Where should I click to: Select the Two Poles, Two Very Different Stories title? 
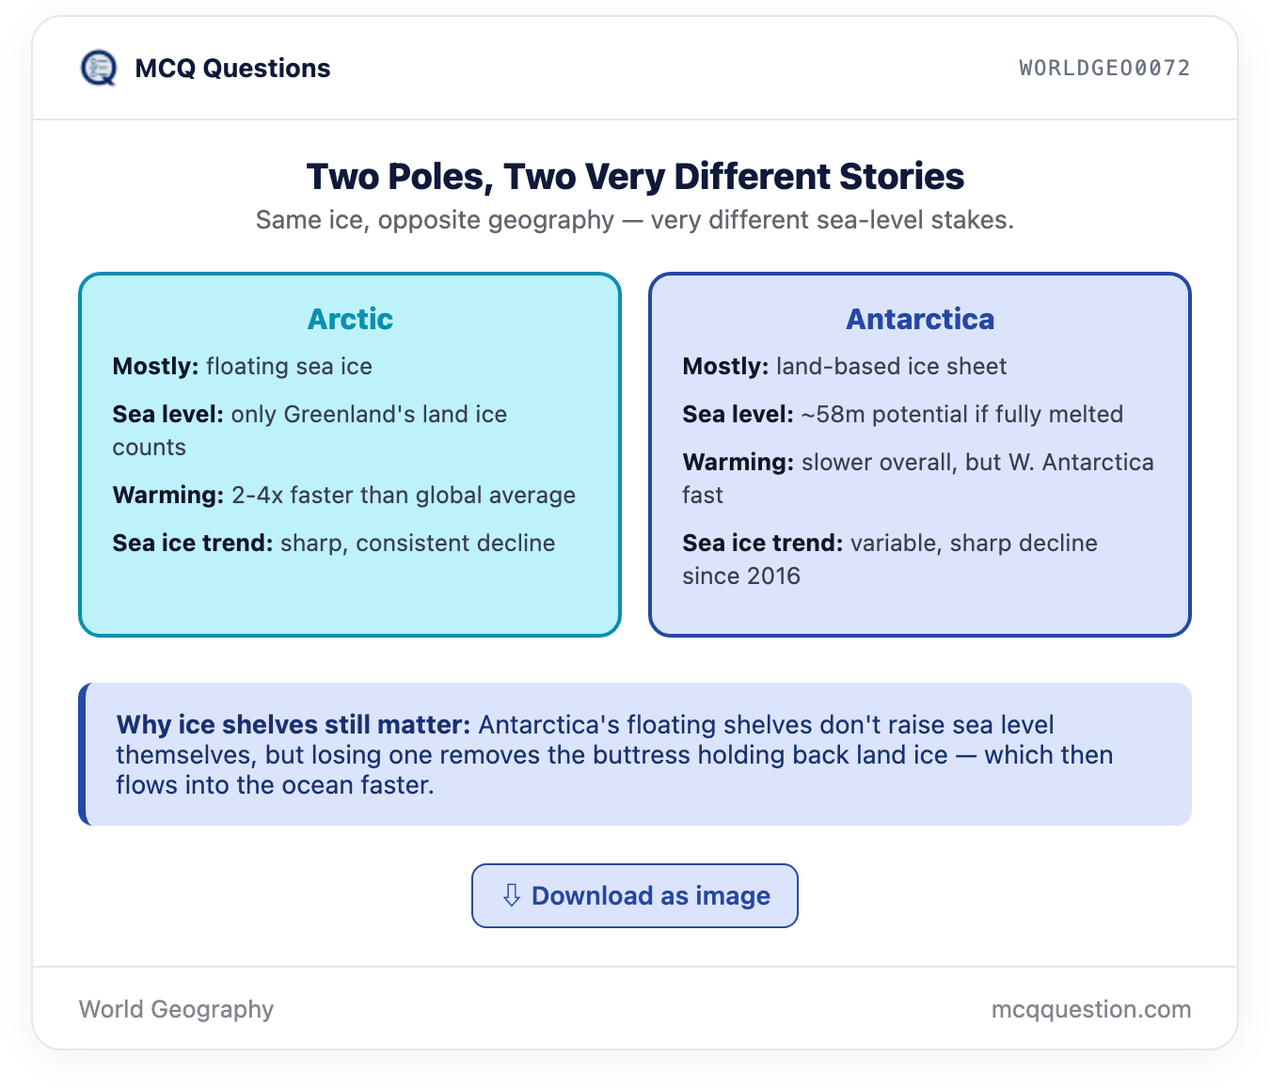coord(635,176)
